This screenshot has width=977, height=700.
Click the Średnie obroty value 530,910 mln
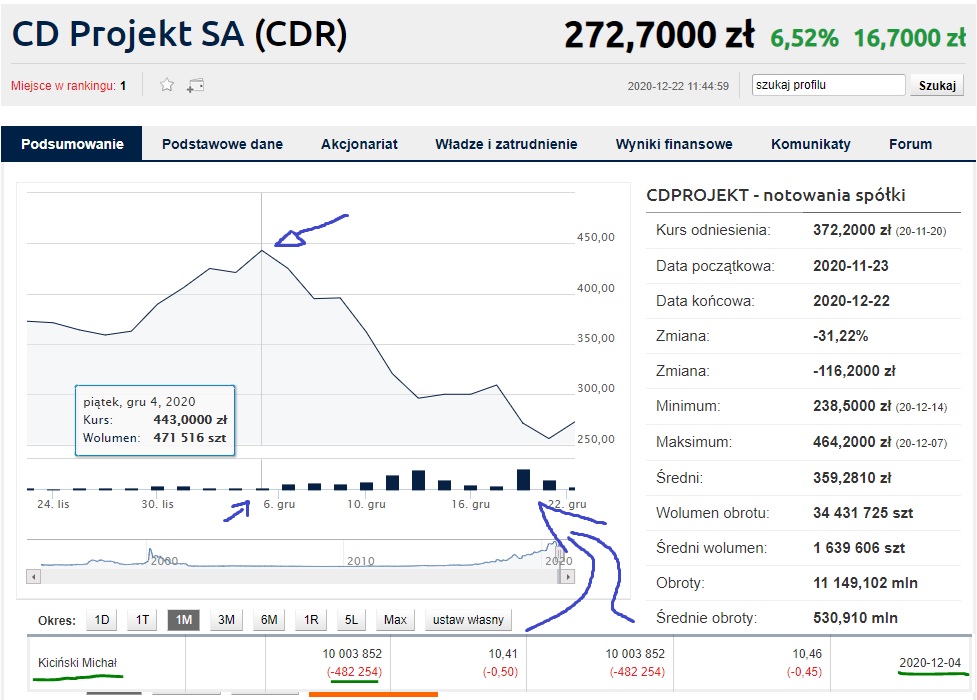(855, 618)
